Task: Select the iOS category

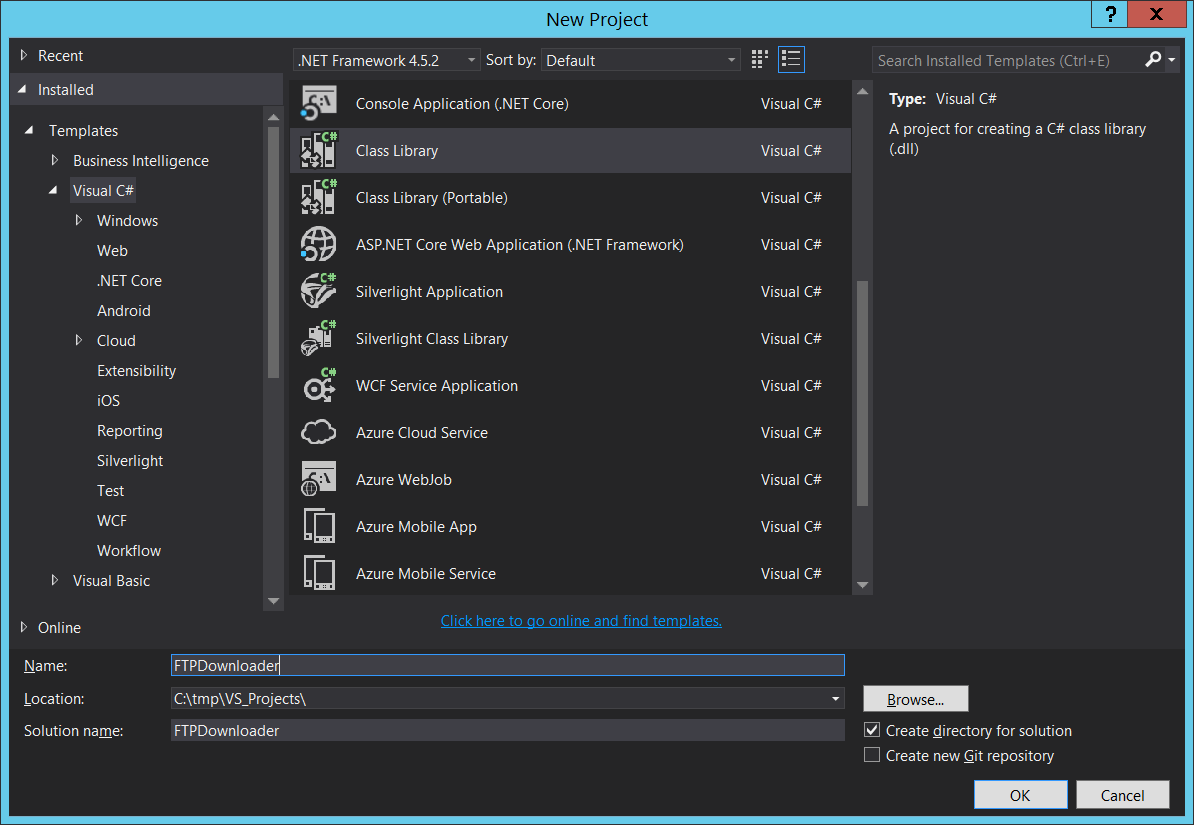Action: [x=108, y=401]
